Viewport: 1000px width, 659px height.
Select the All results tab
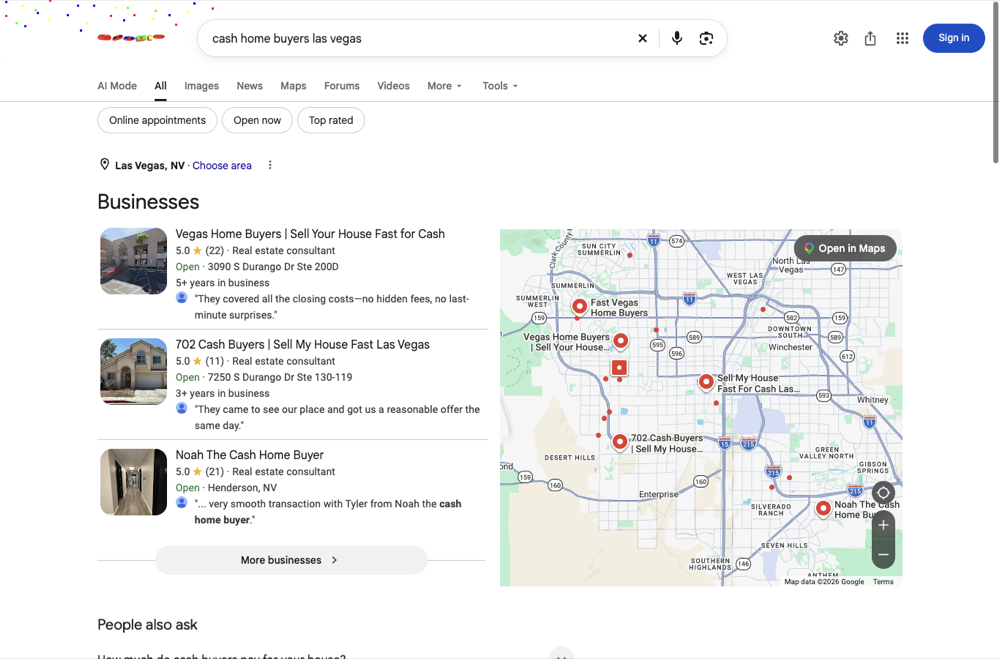(x=160, y=85)
